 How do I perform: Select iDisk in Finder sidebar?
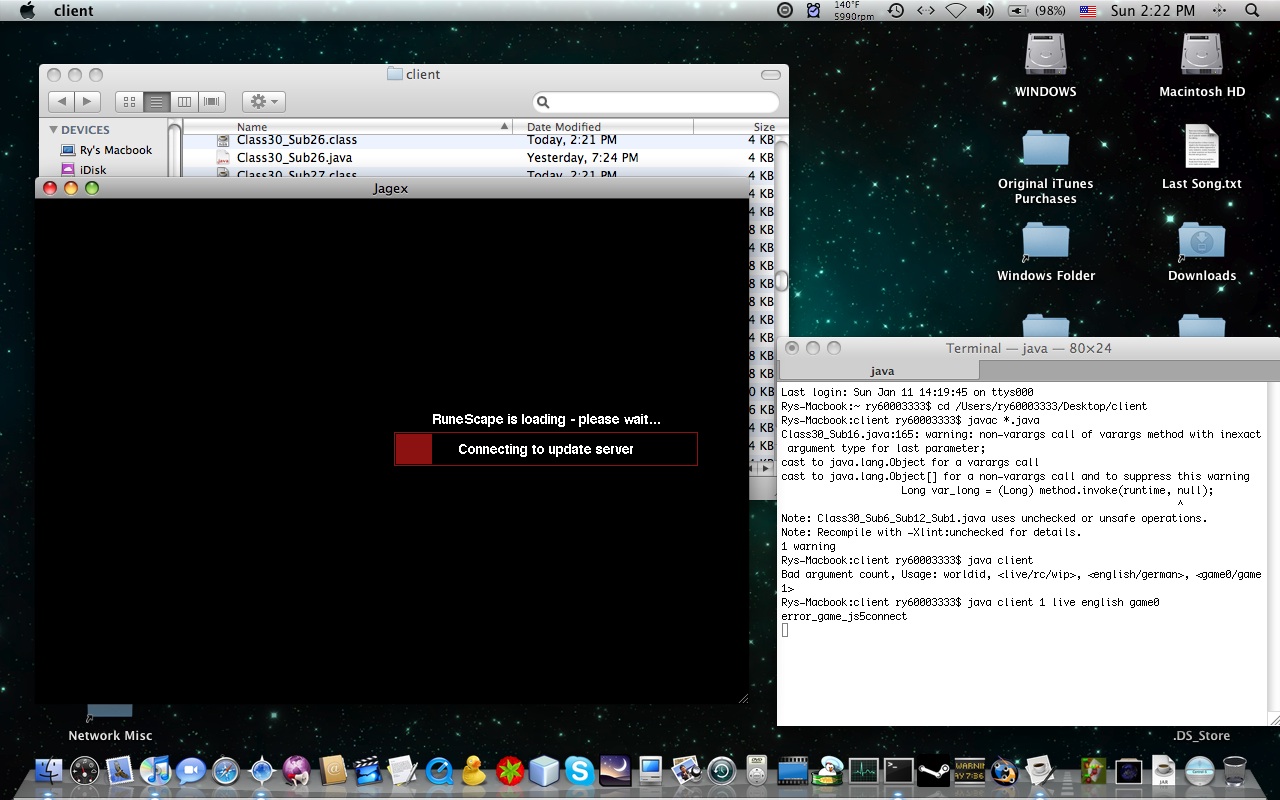click(x=83, y=170)
